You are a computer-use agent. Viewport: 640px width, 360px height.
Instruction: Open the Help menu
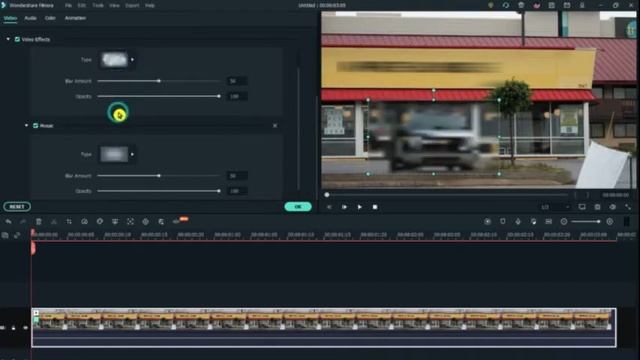tap(150, 5)
